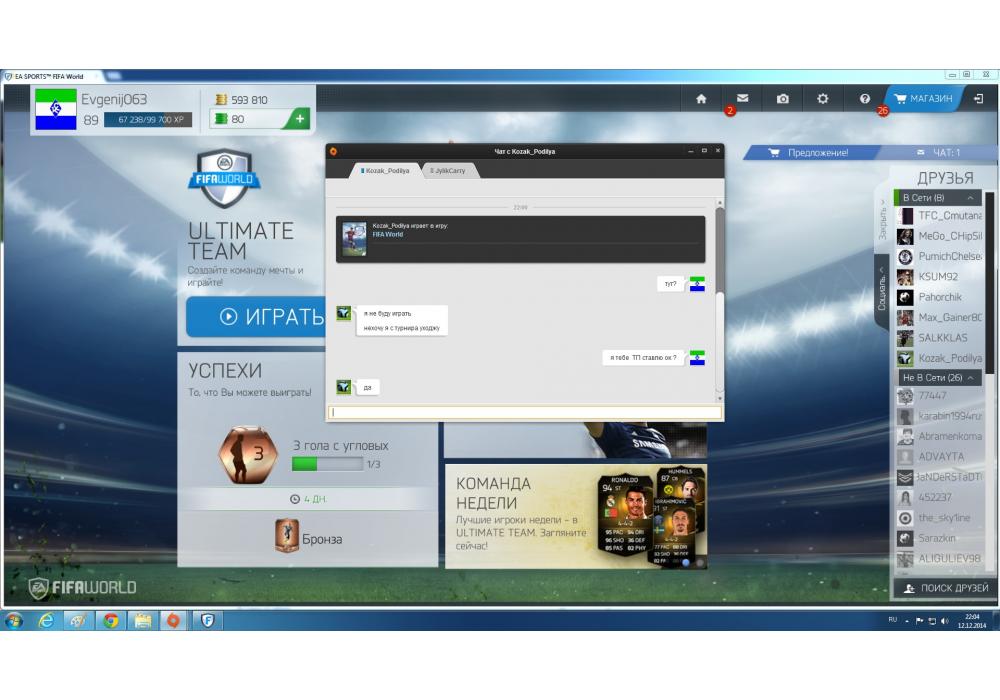Click the coins balance 593 810

pyautogui.click(x=242, y=100)
